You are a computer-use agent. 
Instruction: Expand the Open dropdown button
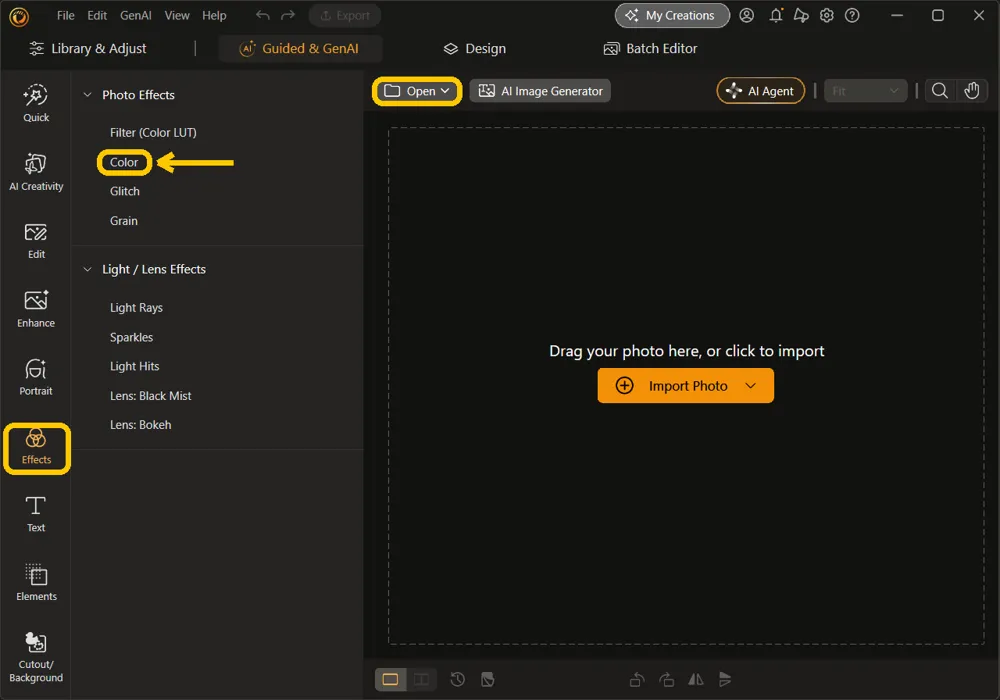pos(417,91)
